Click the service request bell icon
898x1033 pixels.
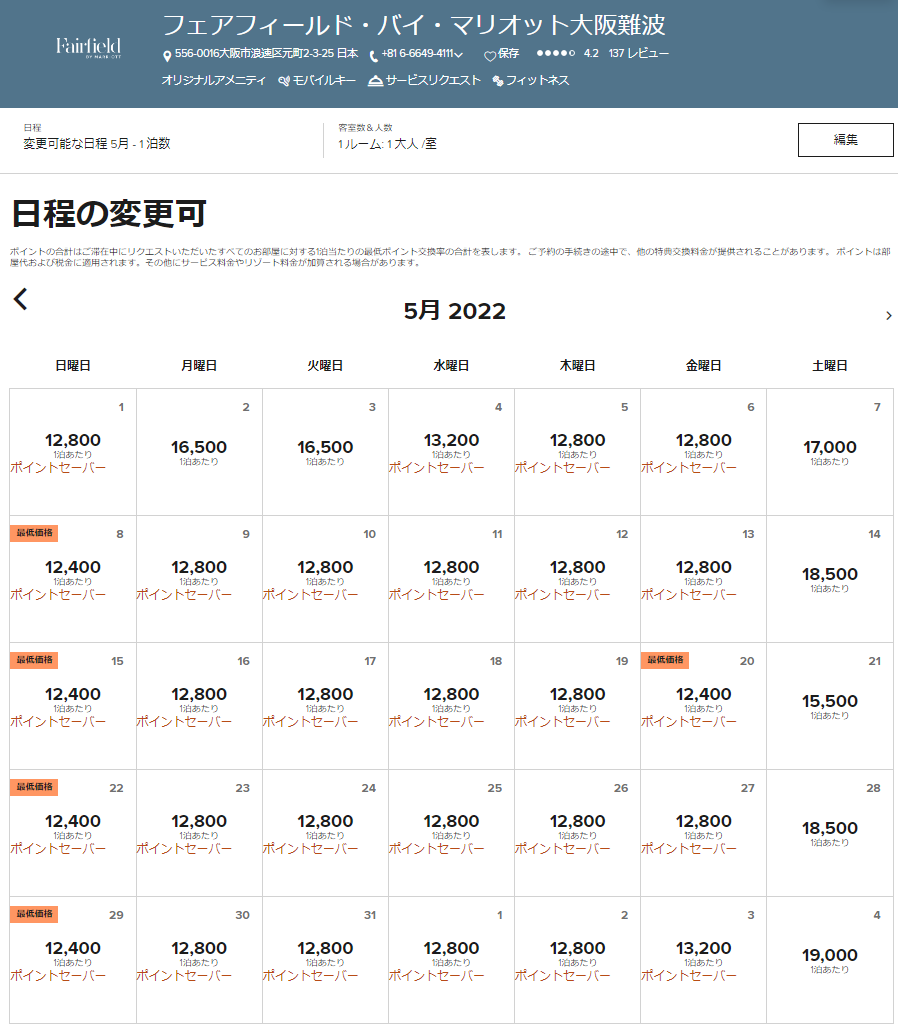(x=375, y=81)
